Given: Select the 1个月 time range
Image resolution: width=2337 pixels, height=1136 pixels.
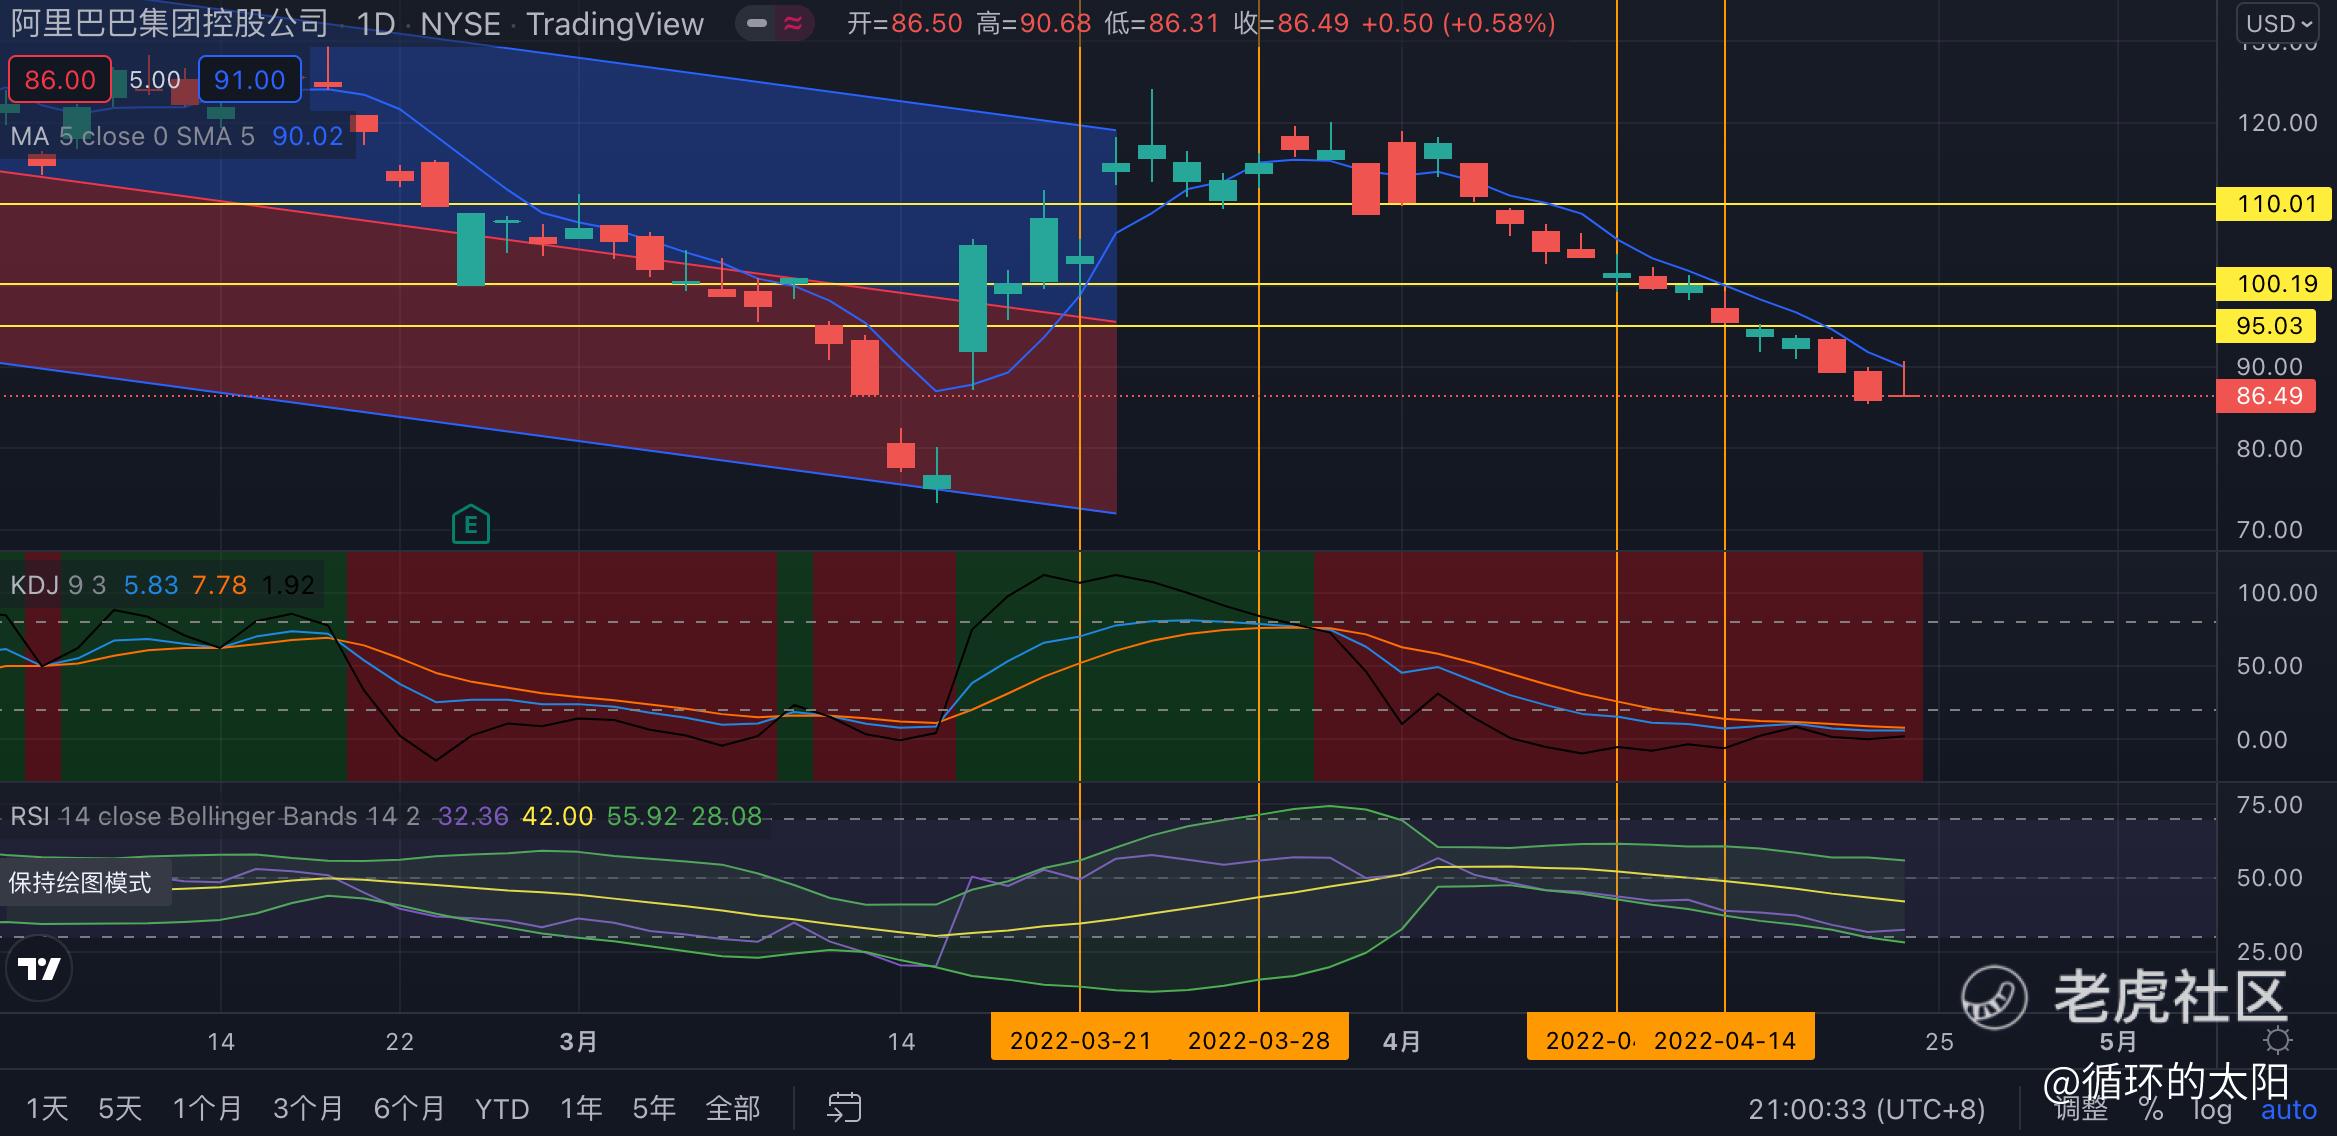Looking at the screenshot, I should 208,1108.
